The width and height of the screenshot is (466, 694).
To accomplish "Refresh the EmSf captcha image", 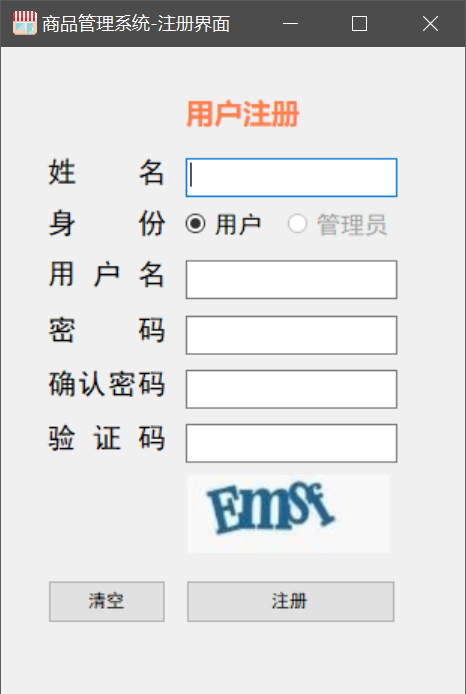I will tap(288, 513).
